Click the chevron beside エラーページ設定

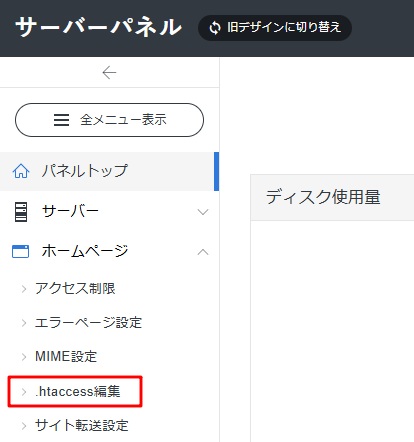coord(24,323)
